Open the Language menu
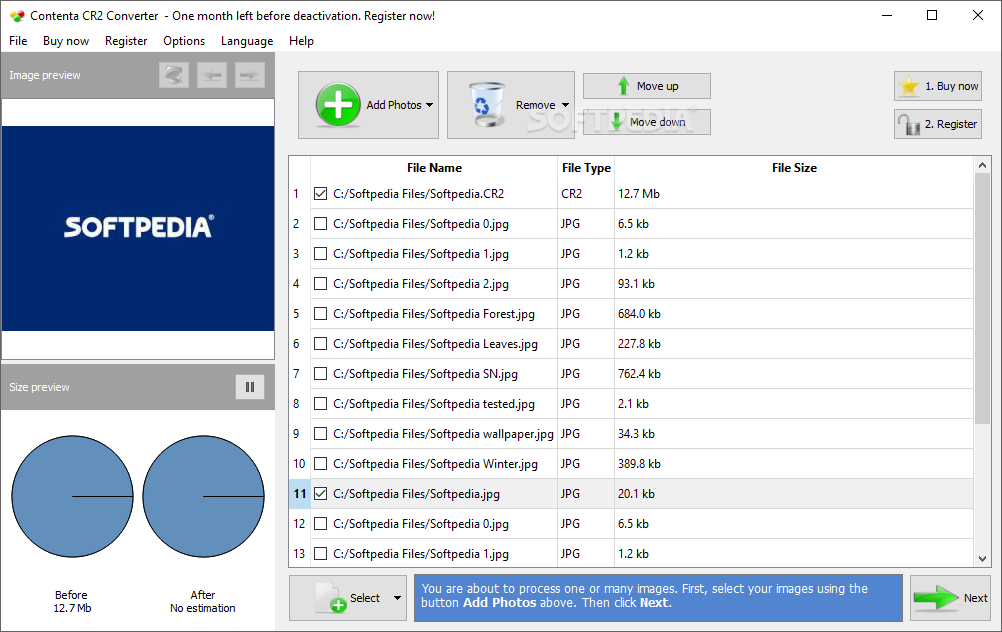The width and height of the screenshot is (1002, 632). pos(247,41)
